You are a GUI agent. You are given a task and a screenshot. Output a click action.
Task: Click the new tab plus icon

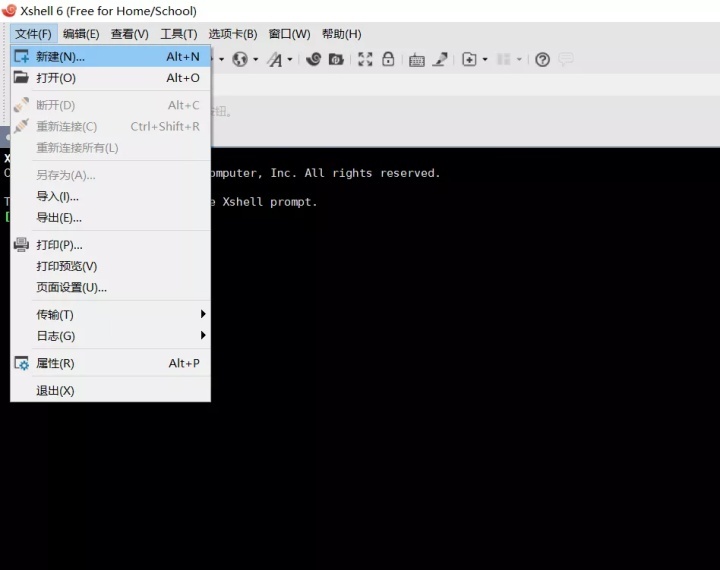pos(469,59)
